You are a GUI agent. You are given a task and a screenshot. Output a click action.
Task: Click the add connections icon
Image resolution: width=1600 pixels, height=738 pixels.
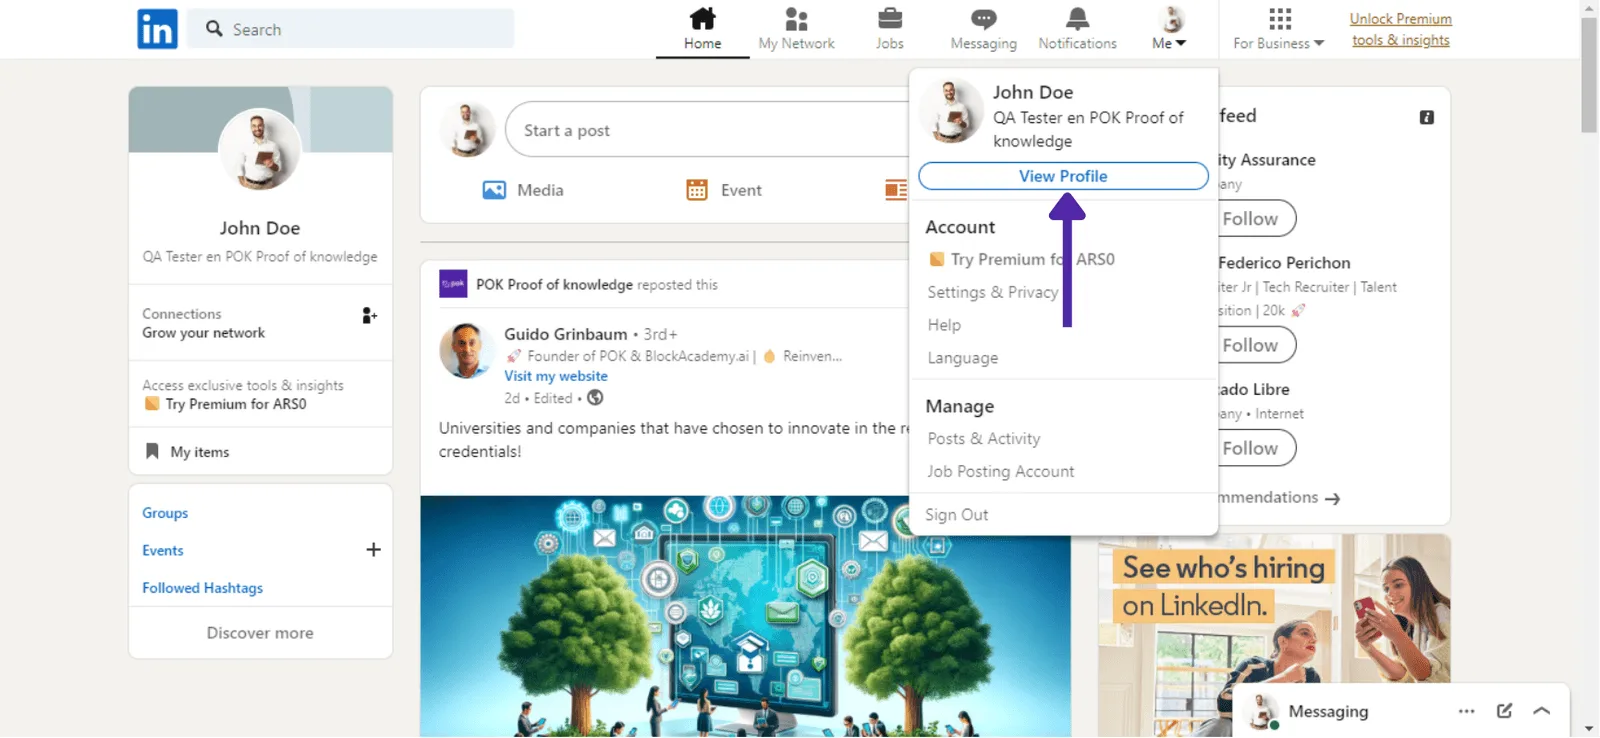click(369, 316)
